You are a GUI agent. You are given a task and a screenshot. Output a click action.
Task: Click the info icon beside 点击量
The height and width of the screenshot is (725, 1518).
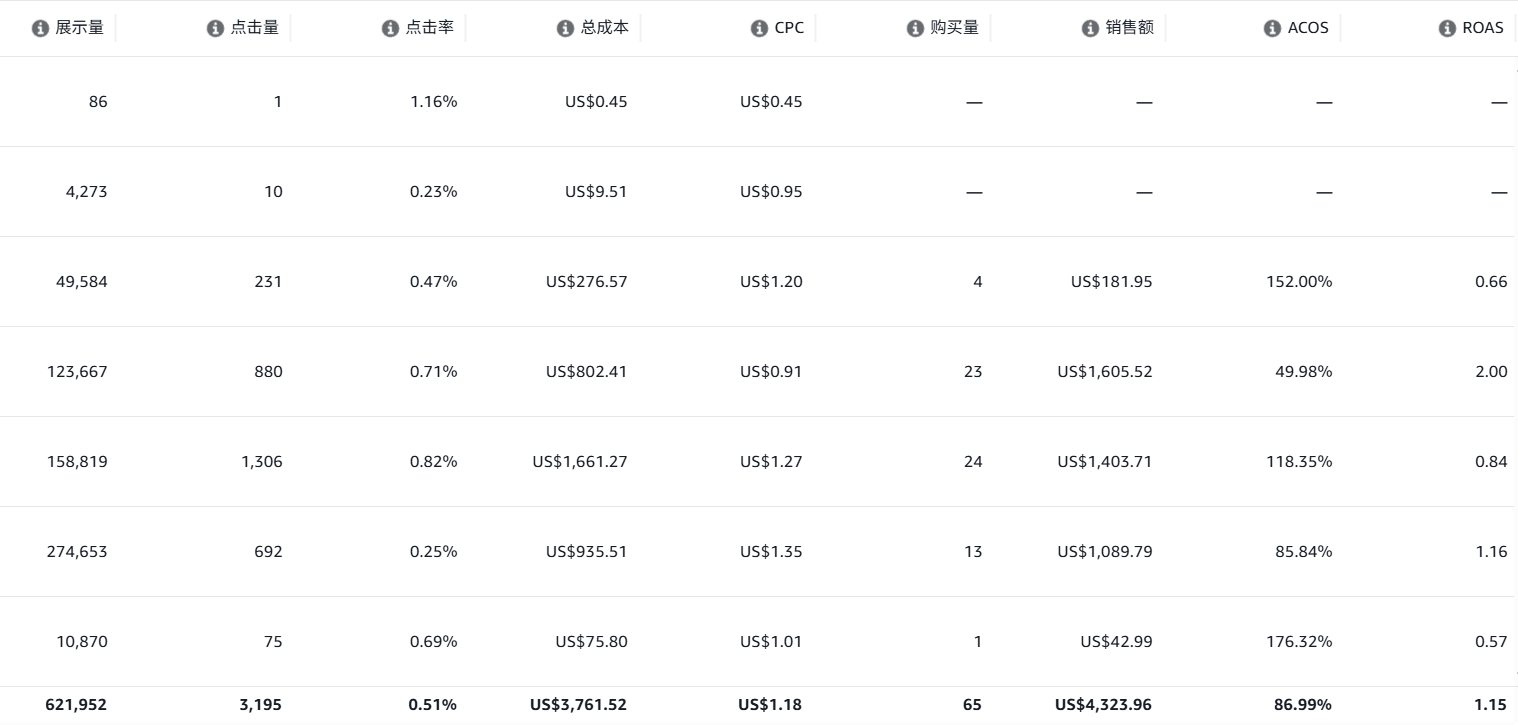tap(215, 28)
